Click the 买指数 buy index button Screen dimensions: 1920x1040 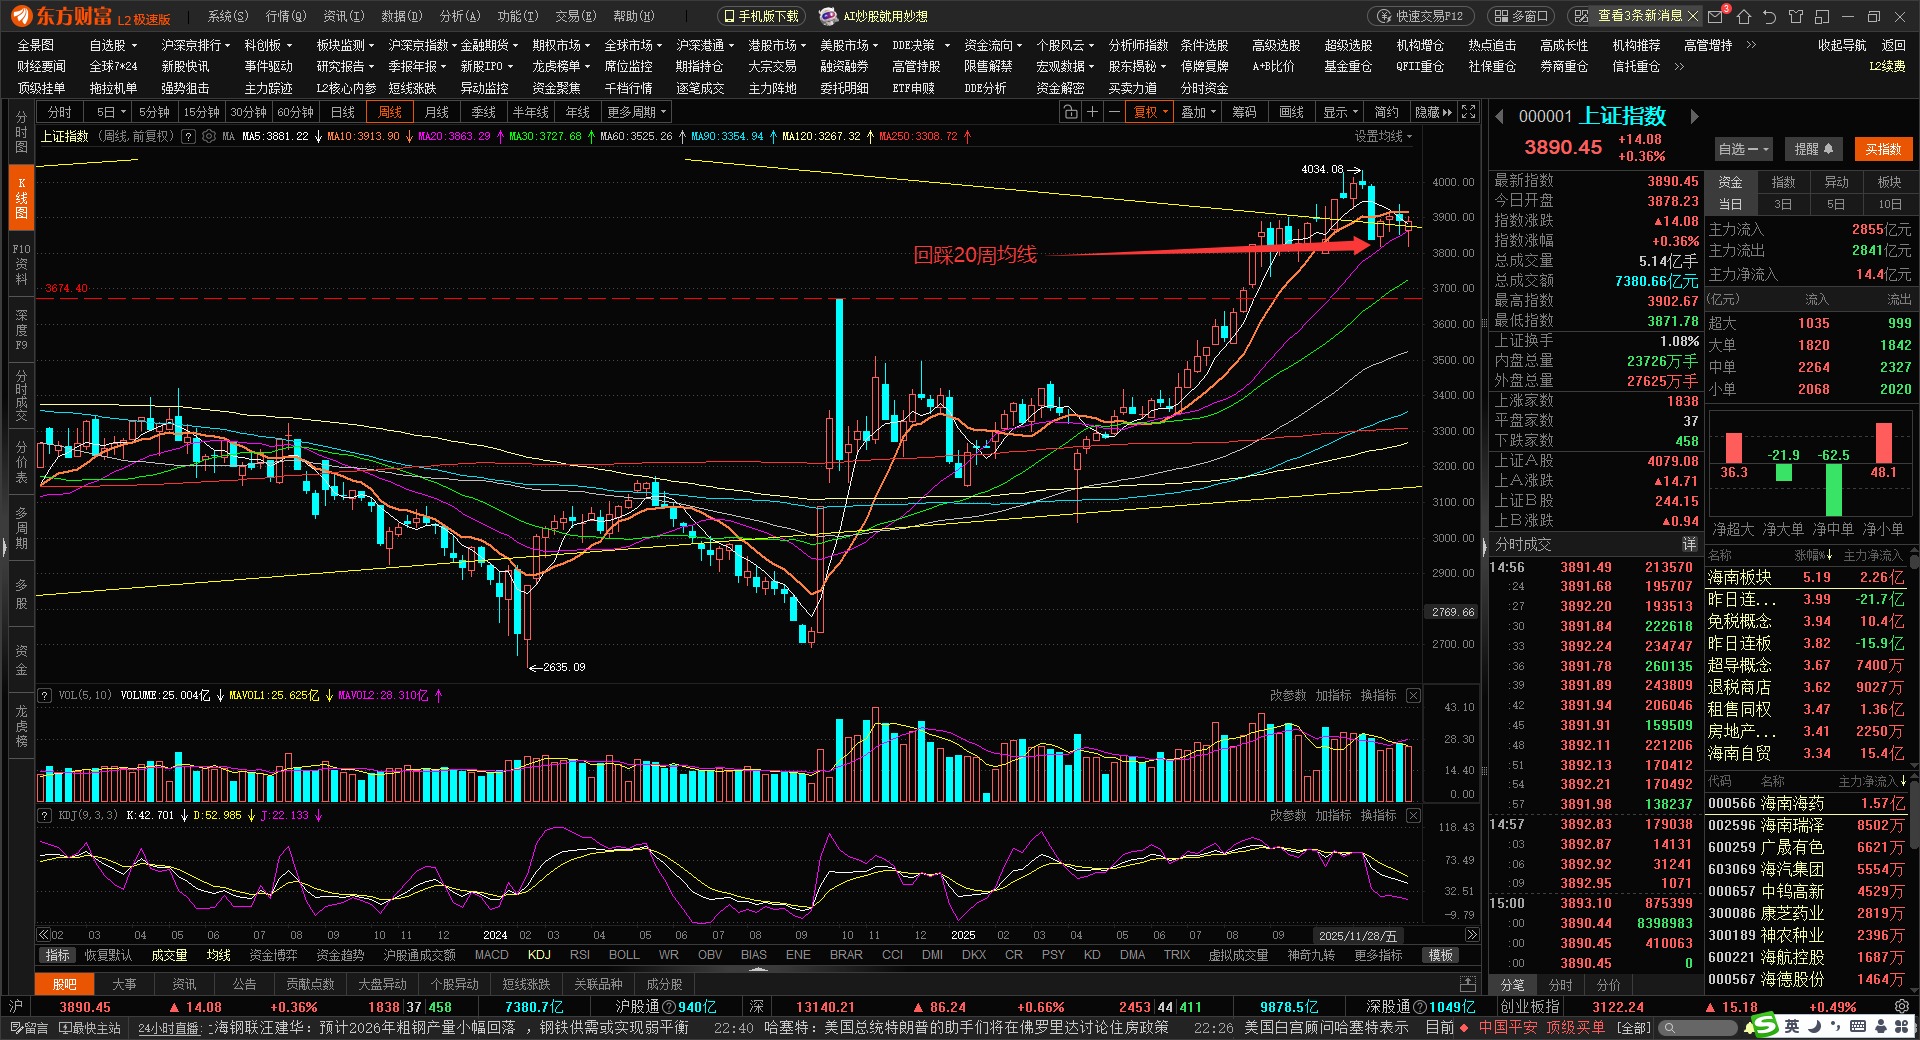[1883, 149]
